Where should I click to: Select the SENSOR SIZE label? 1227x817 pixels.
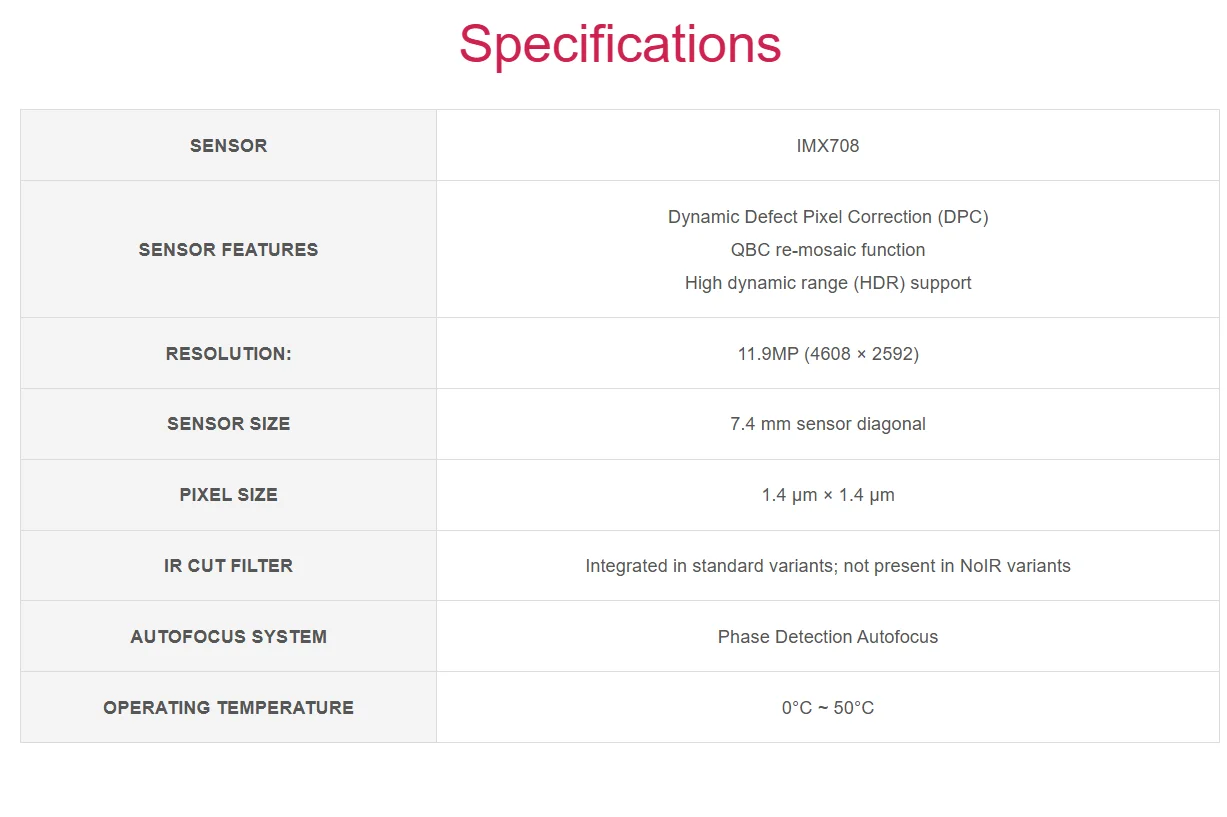(x=228, y=424)
